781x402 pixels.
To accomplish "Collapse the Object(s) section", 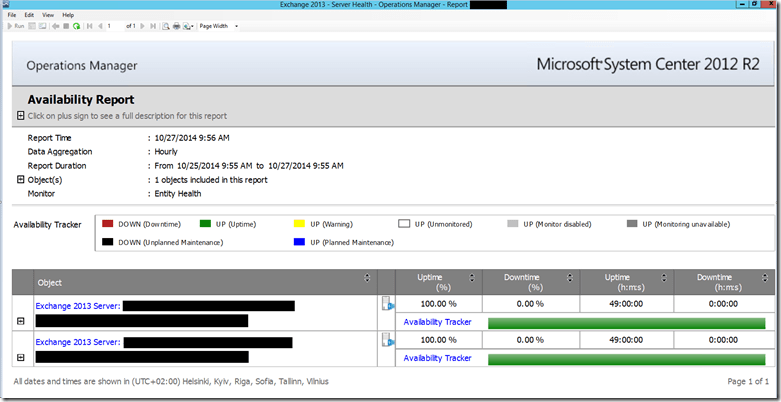I will coord(21,179).
